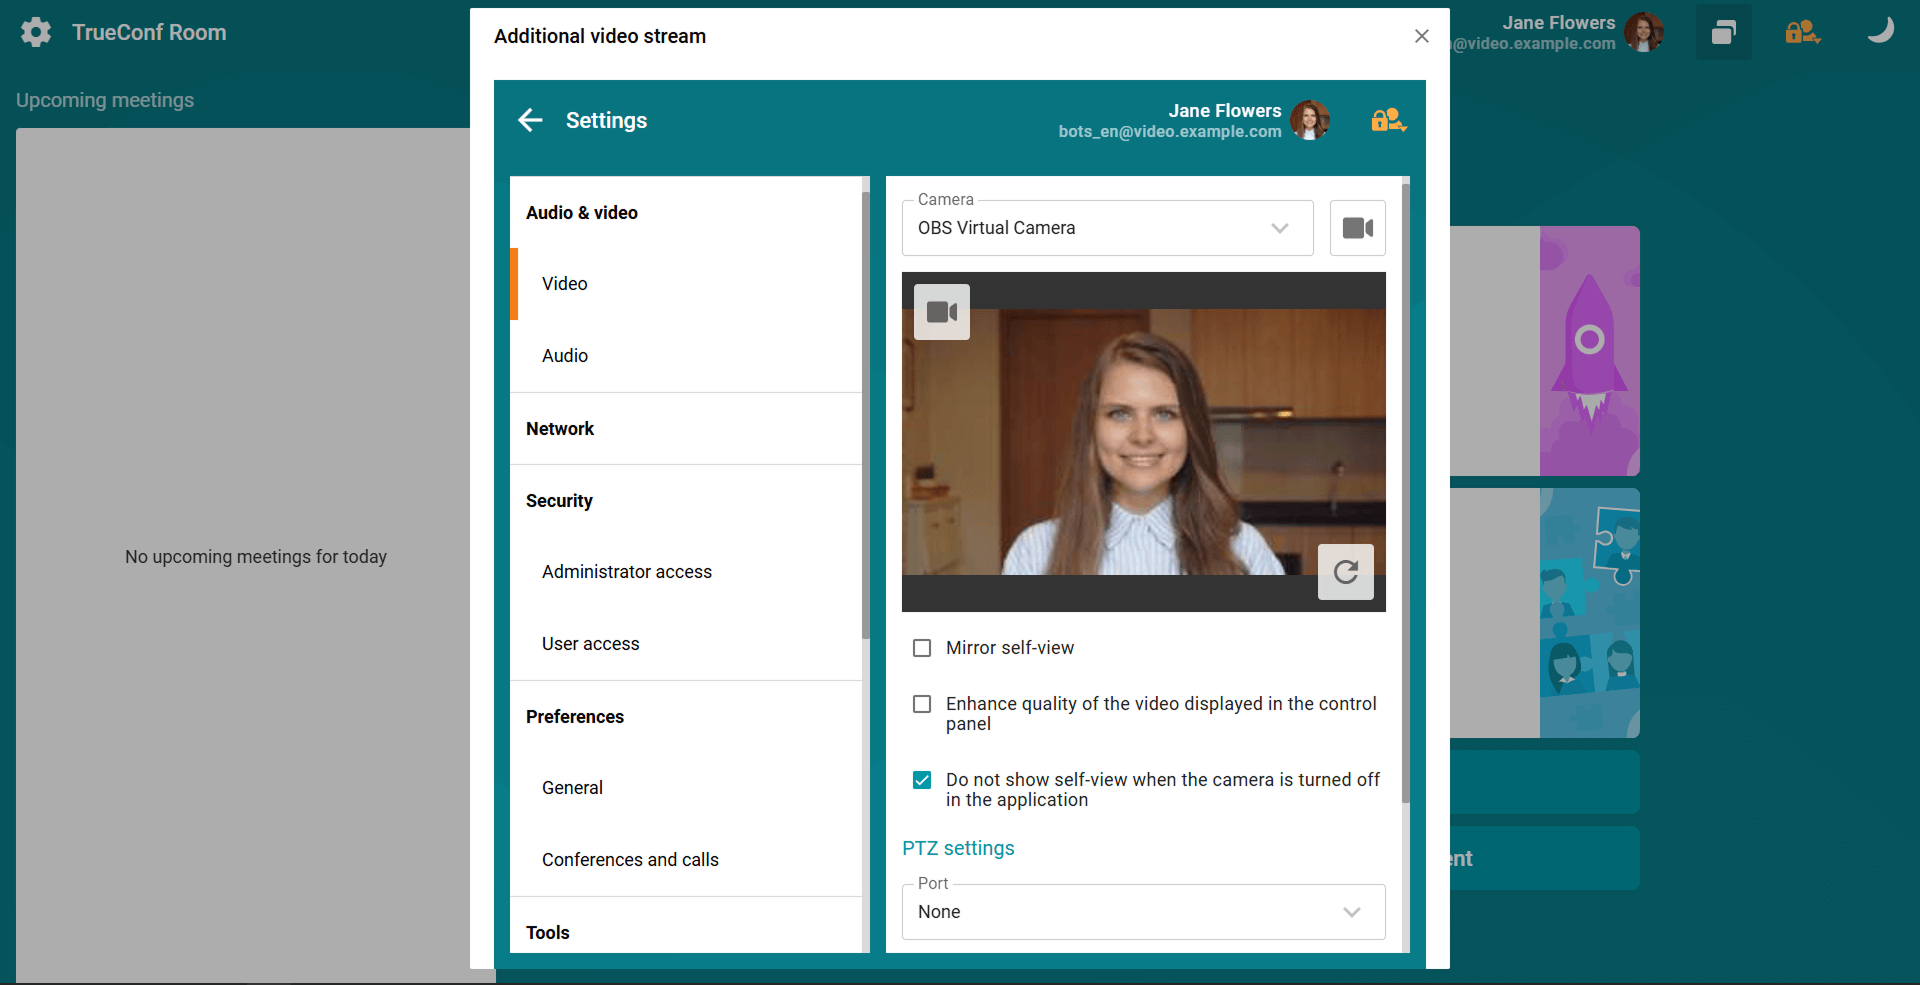Click the camera button next to the Camera dropdown
Image resolution: width=1920 pixels, height=985 pixels.
(x=1357, y=228)
